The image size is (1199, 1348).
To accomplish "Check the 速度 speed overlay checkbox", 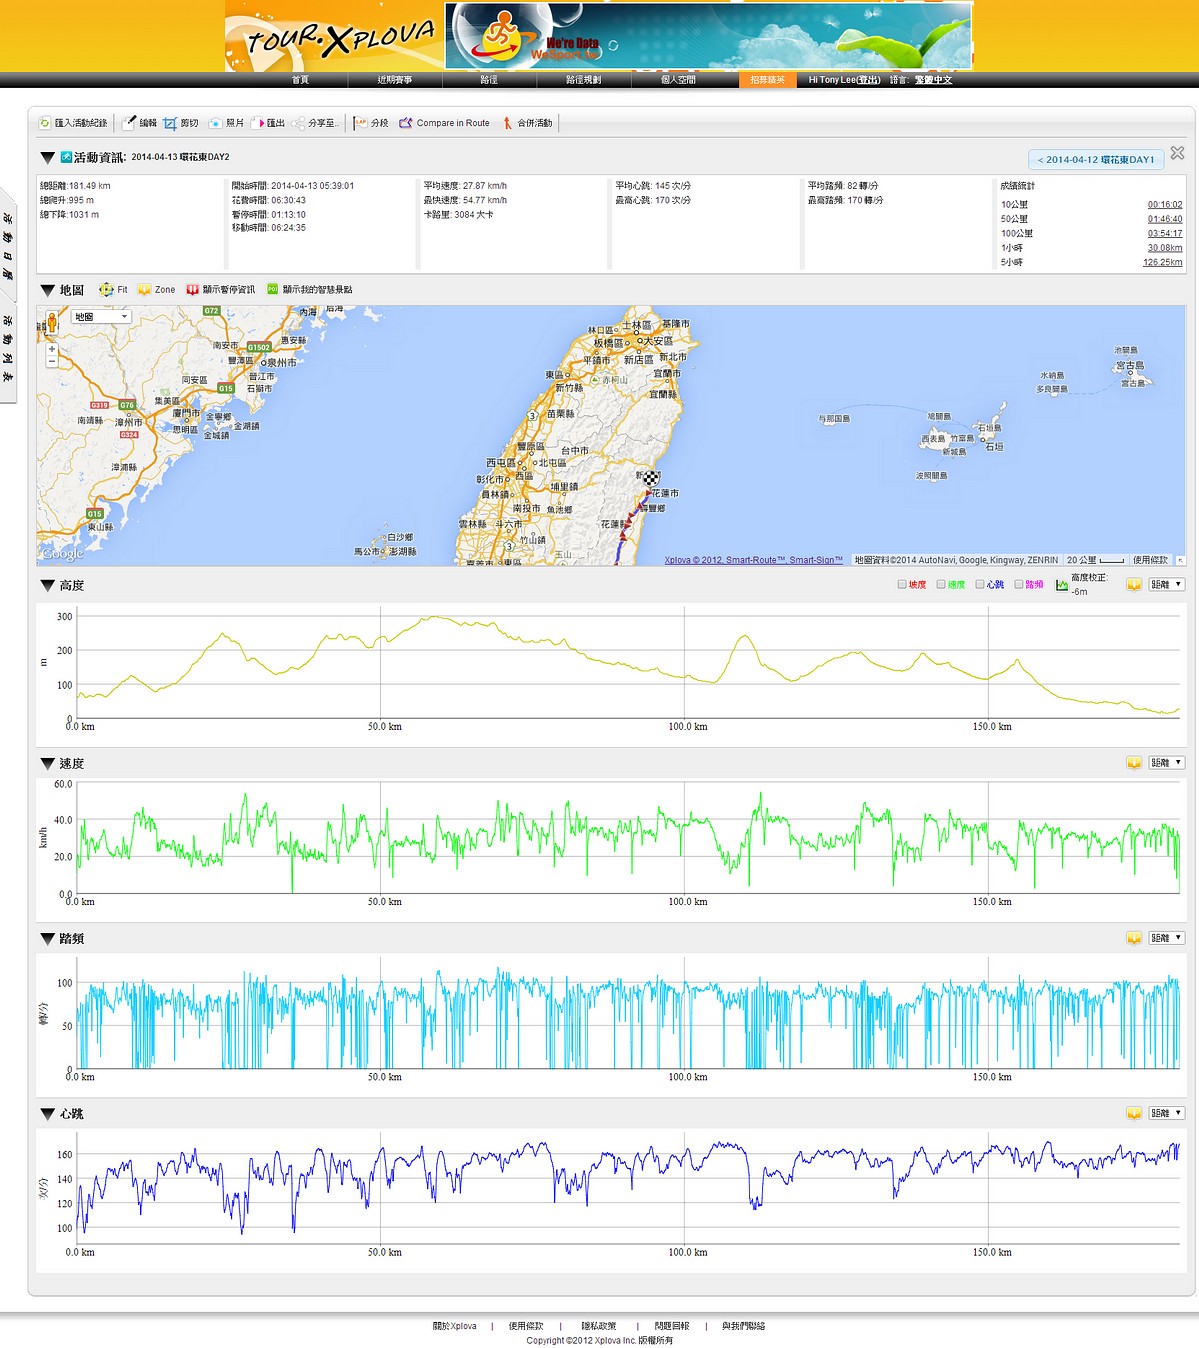I will [941, 585].
